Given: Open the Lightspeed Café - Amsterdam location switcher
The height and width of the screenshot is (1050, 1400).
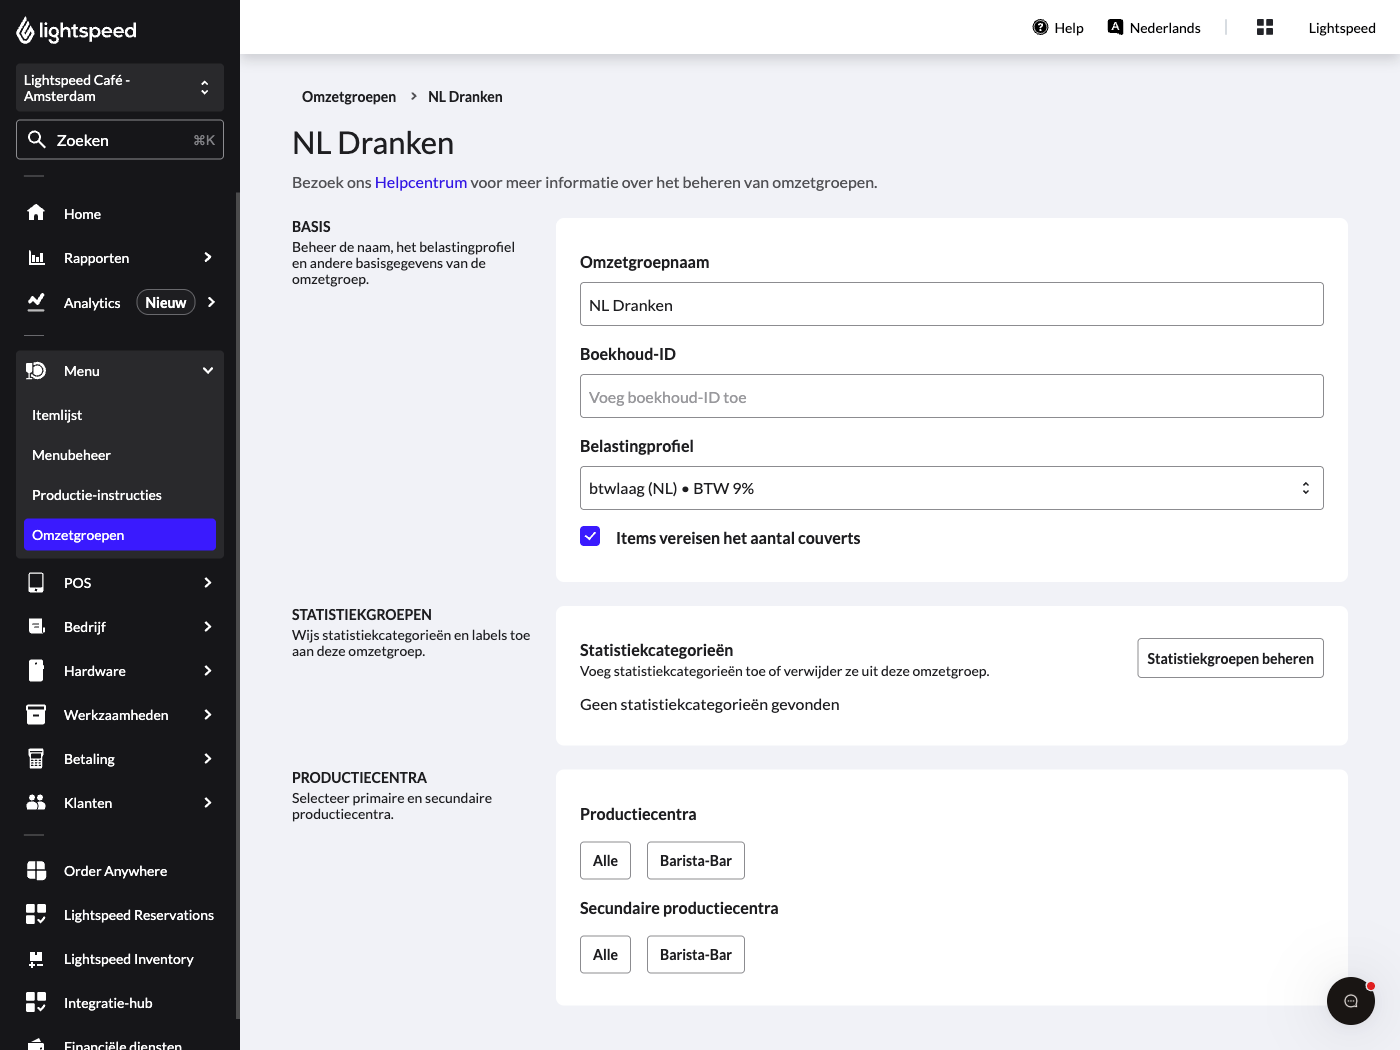Looking at the screenshot, I should 120,88.
